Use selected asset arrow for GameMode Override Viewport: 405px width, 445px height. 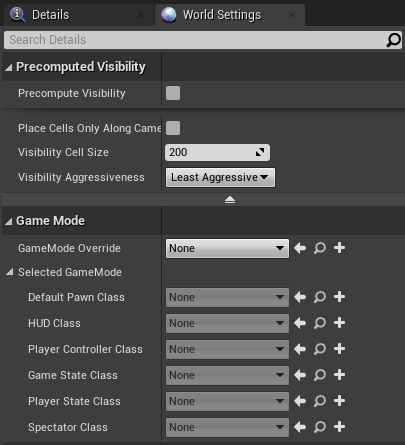point(300,248)
